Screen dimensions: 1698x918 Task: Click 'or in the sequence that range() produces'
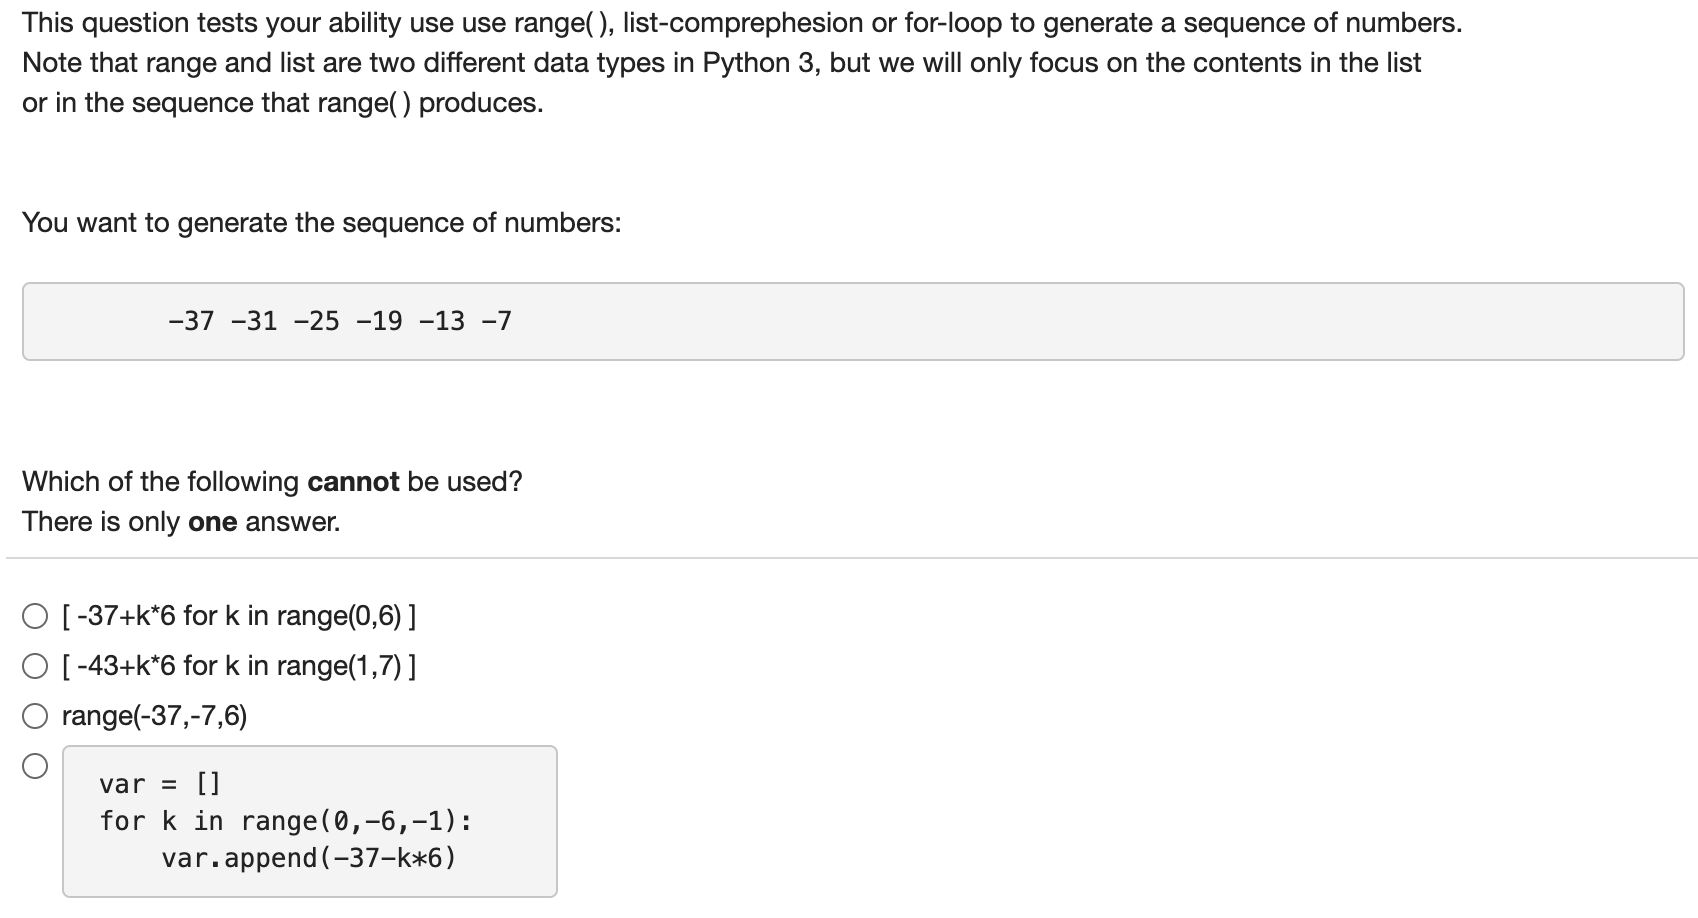click(283, 103)
